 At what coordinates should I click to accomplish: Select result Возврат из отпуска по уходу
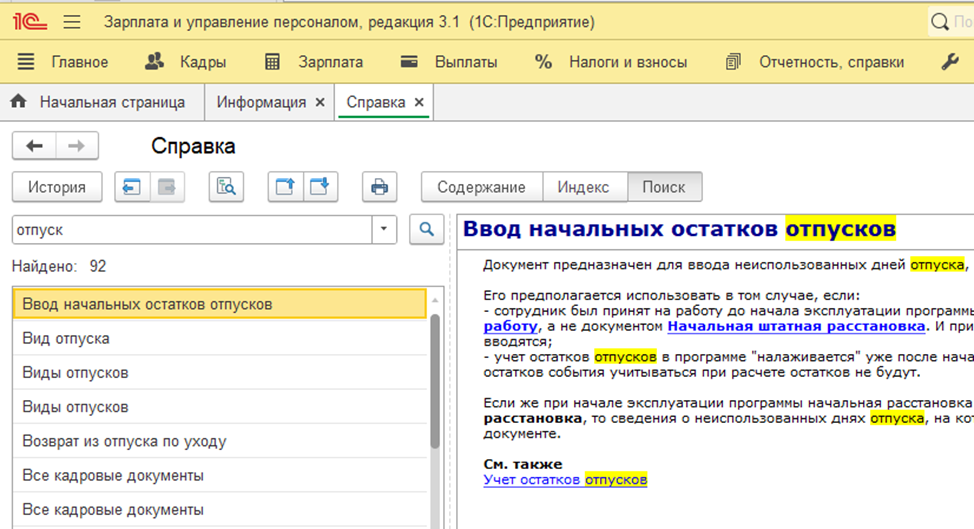(220, 441)
